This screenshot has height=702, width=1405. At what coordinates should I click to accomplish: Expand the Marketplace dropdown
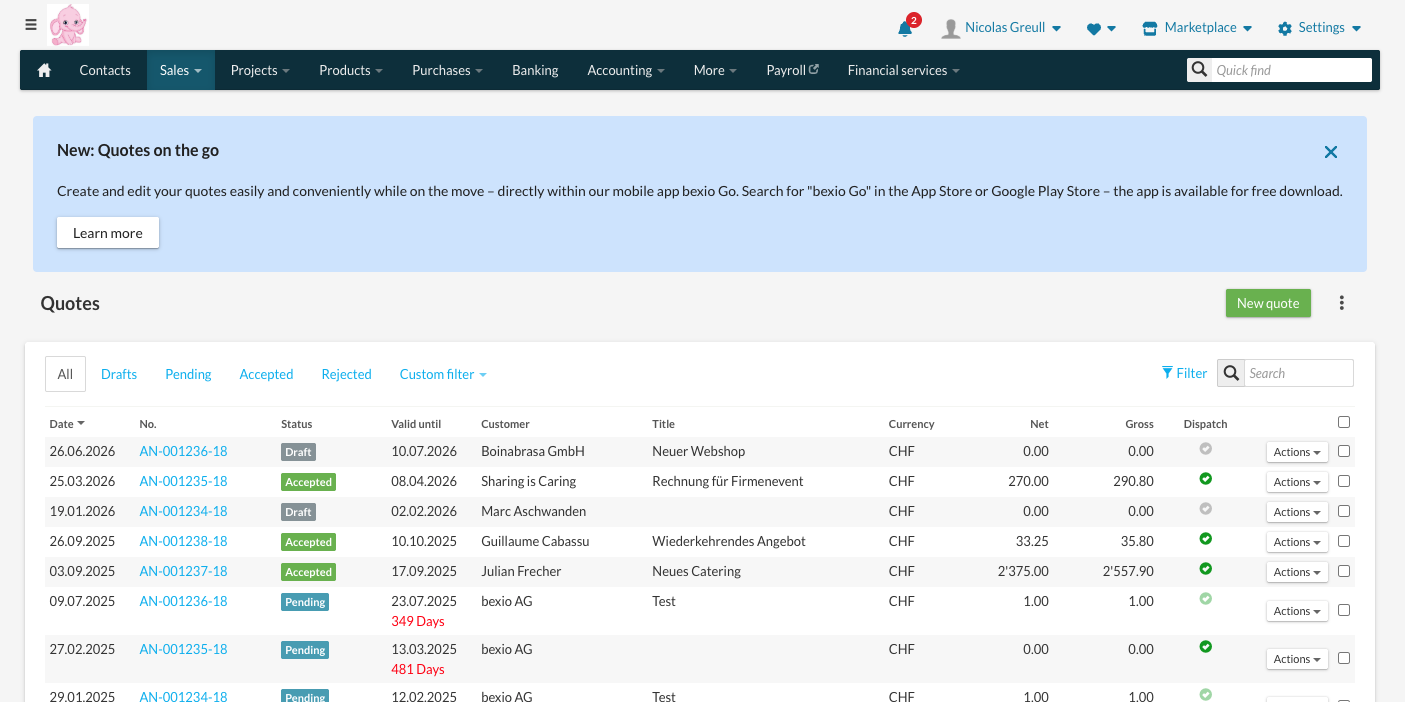pyautogui.click(x=1198, y=28)
